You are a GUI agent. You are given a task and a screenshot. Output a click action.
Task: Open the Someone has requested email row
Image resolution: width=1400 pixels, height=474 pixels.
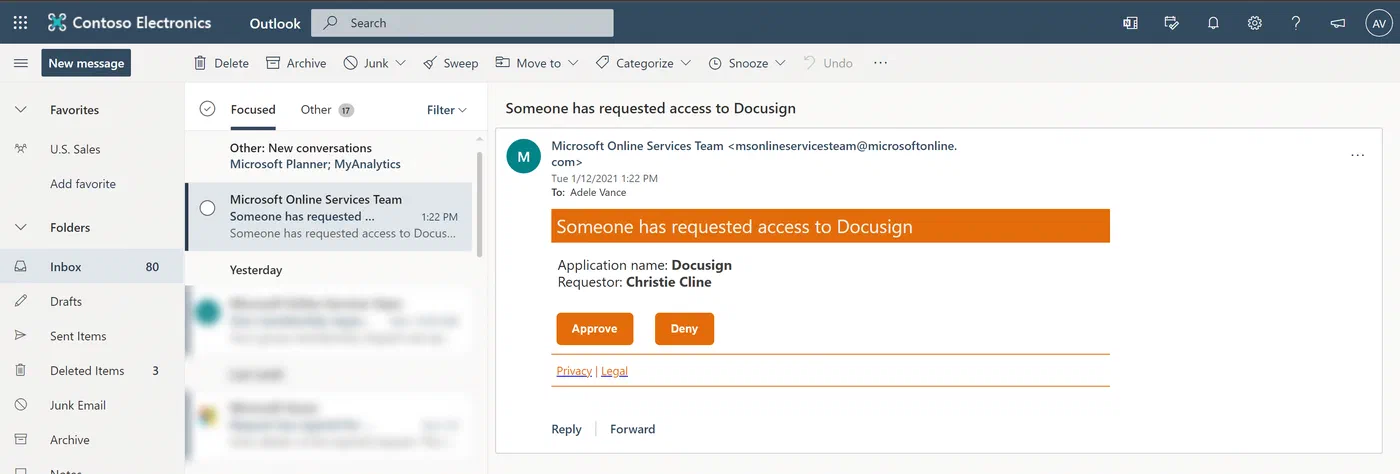tap(330, 217)
